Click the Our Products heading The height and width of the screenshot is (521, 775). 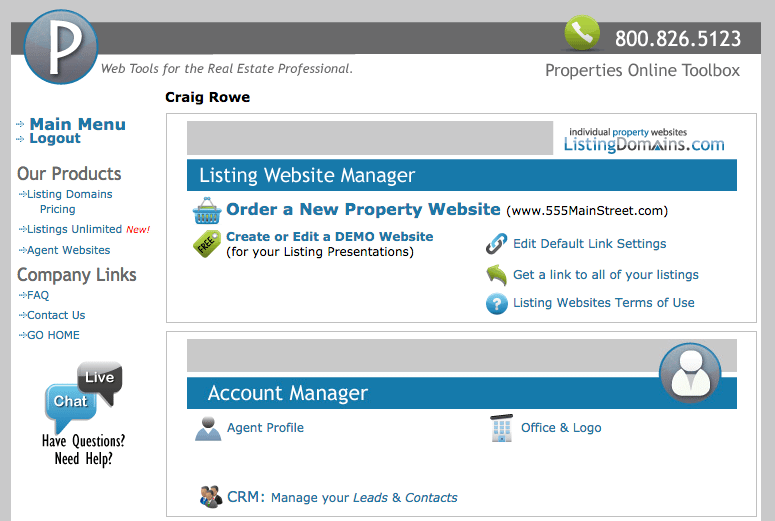point(69,174)
